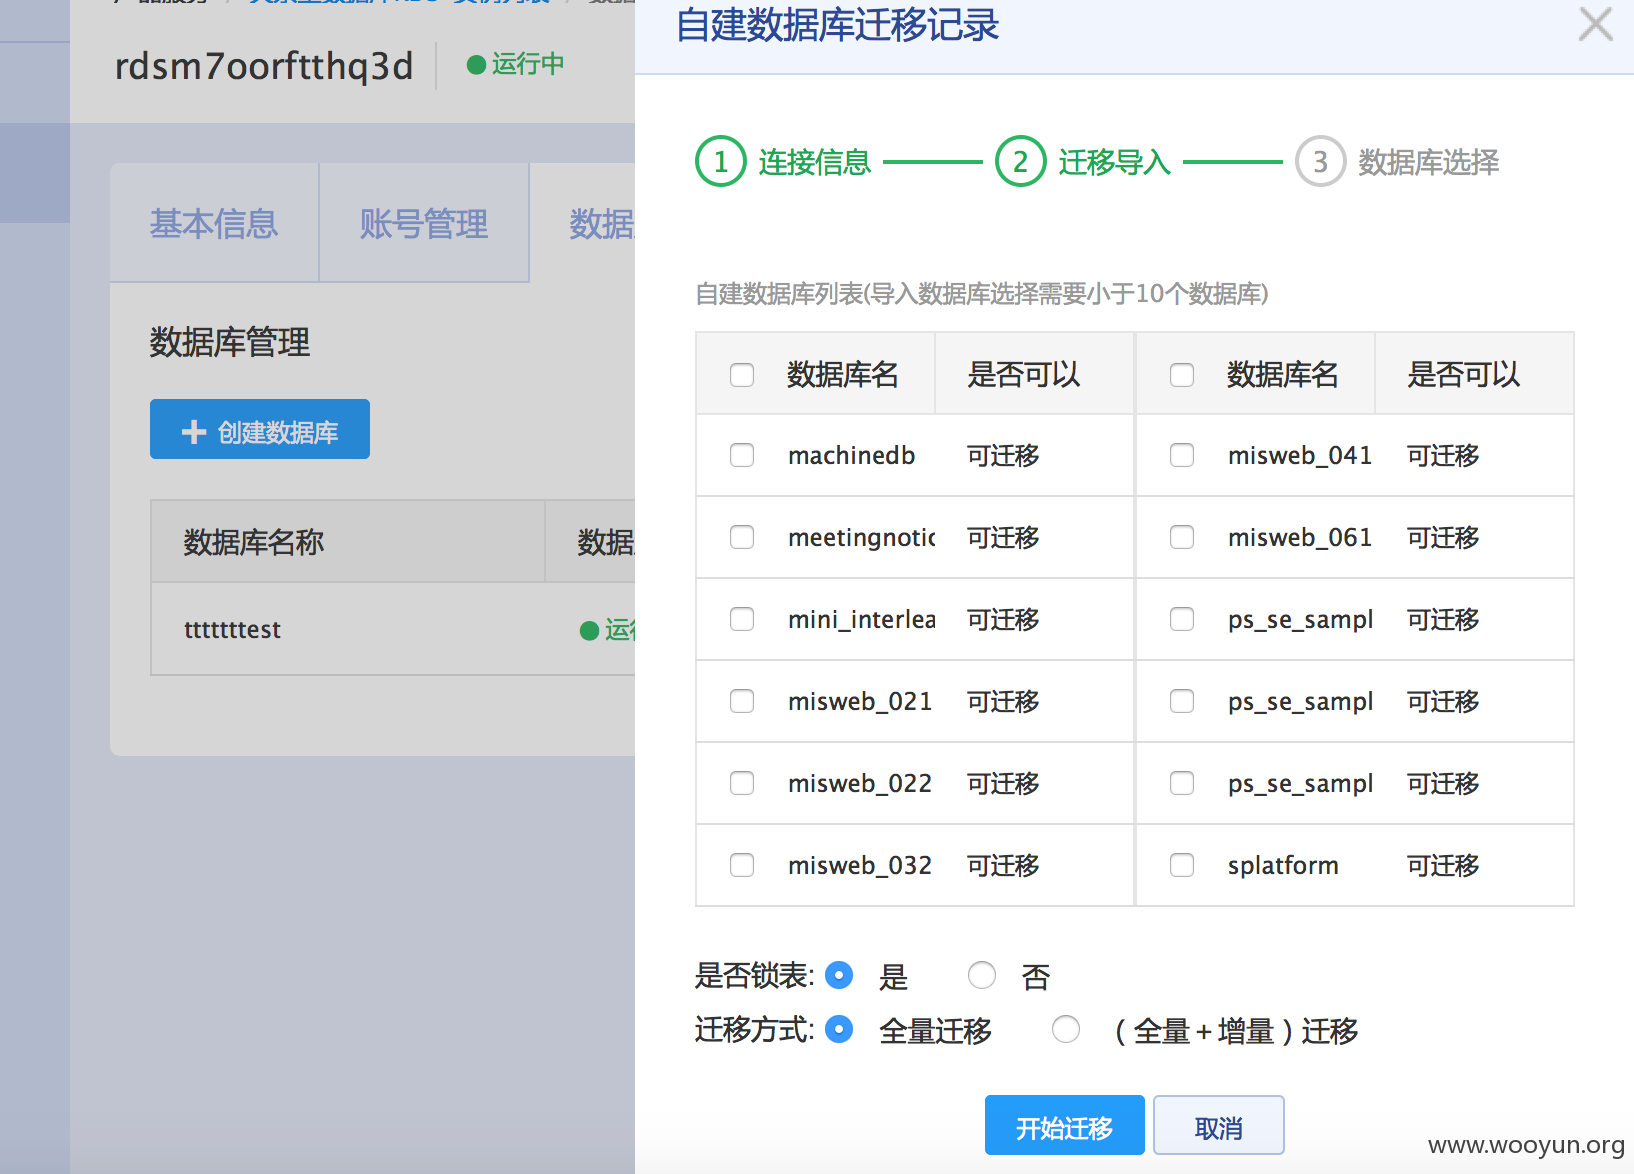1634x1174 pixels.
Task: Toggle select-all checkbox in left table header
Action: [x=742, y=375]
